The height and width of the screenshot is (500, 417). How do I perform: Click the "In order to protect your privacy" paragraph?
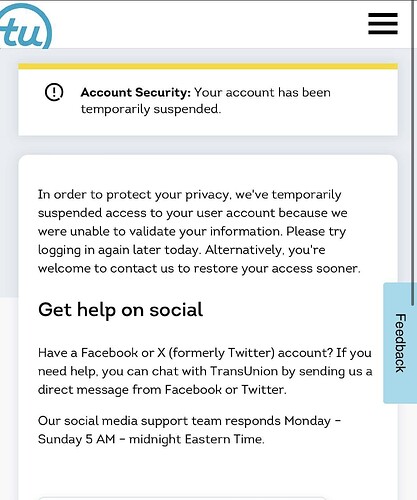click(199, 231)
